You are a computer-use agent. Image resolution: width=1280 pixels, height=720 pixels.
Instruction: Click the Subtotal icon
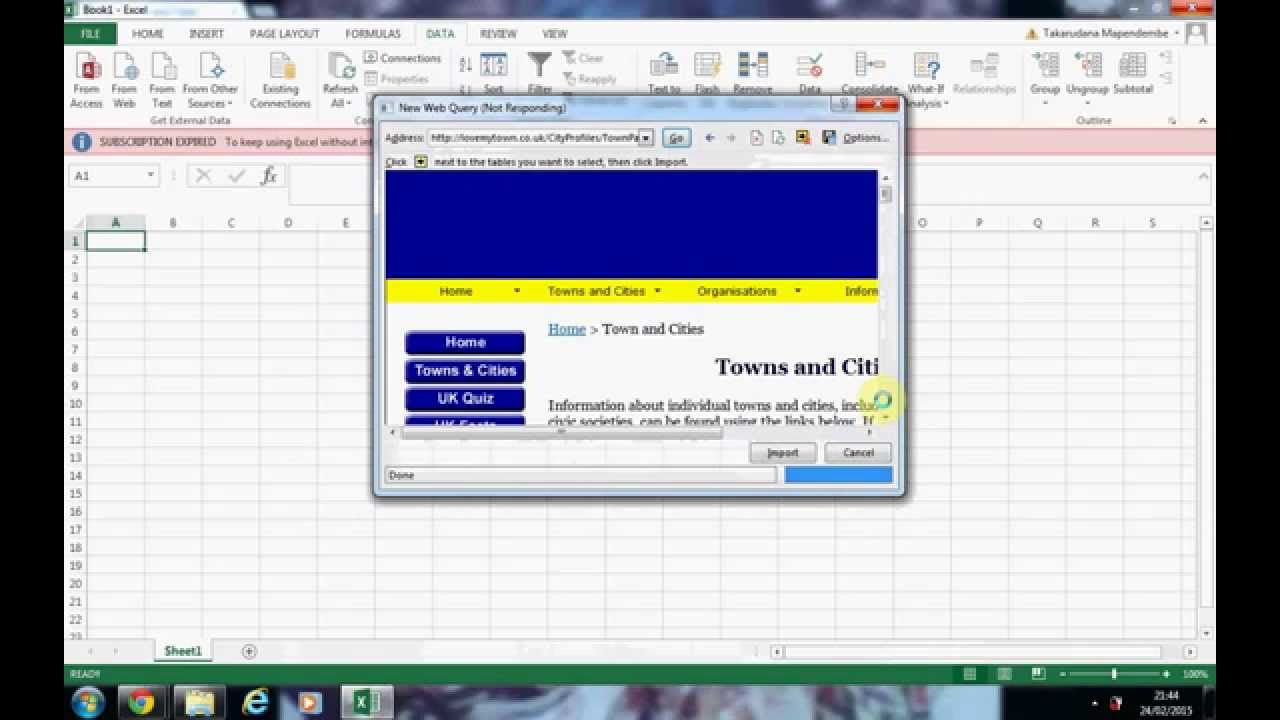tap(1133, 75)
